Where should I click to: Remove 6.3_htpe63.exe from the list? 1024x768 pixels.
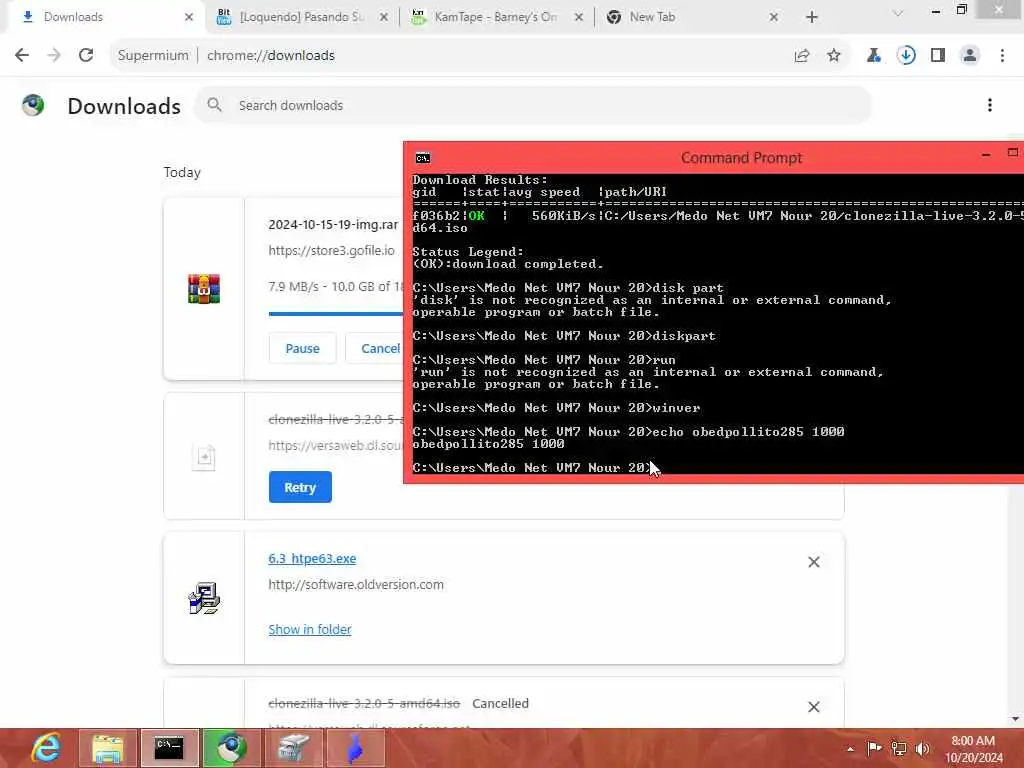[x=814, y=562]
